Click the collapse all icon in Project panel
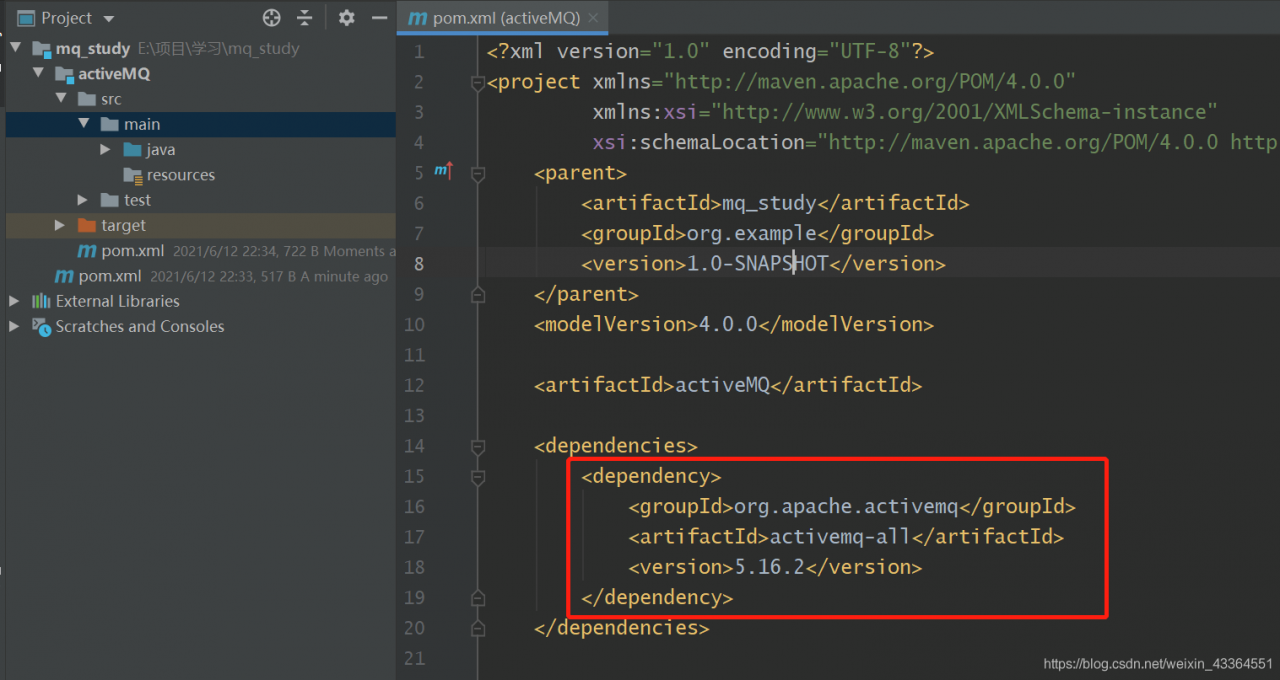Screen dimensions: 1280x680 point(305,18)
